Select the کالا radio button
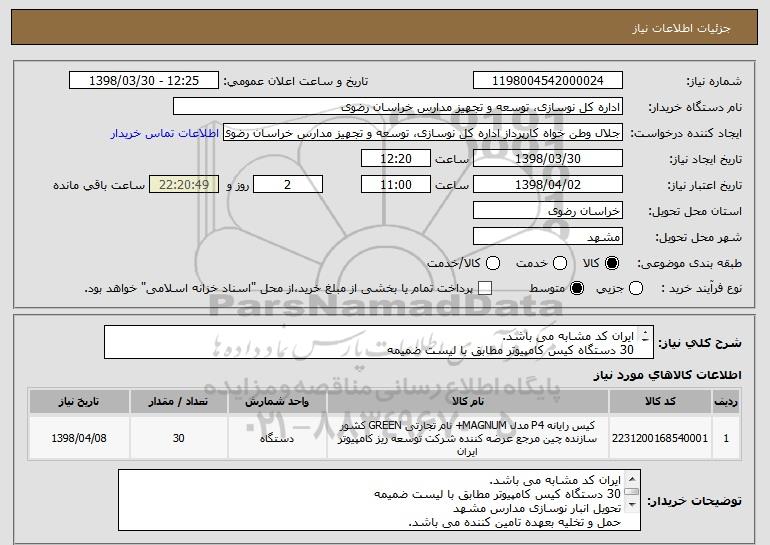This screenshot has width=770, height=545. 612,264
